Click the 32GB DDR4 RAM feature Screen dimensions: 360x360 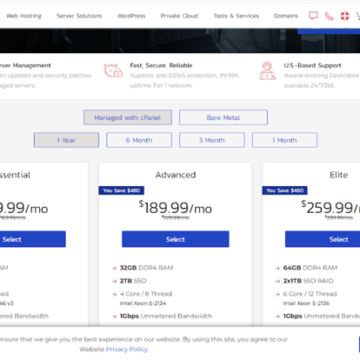click(146, 268)
